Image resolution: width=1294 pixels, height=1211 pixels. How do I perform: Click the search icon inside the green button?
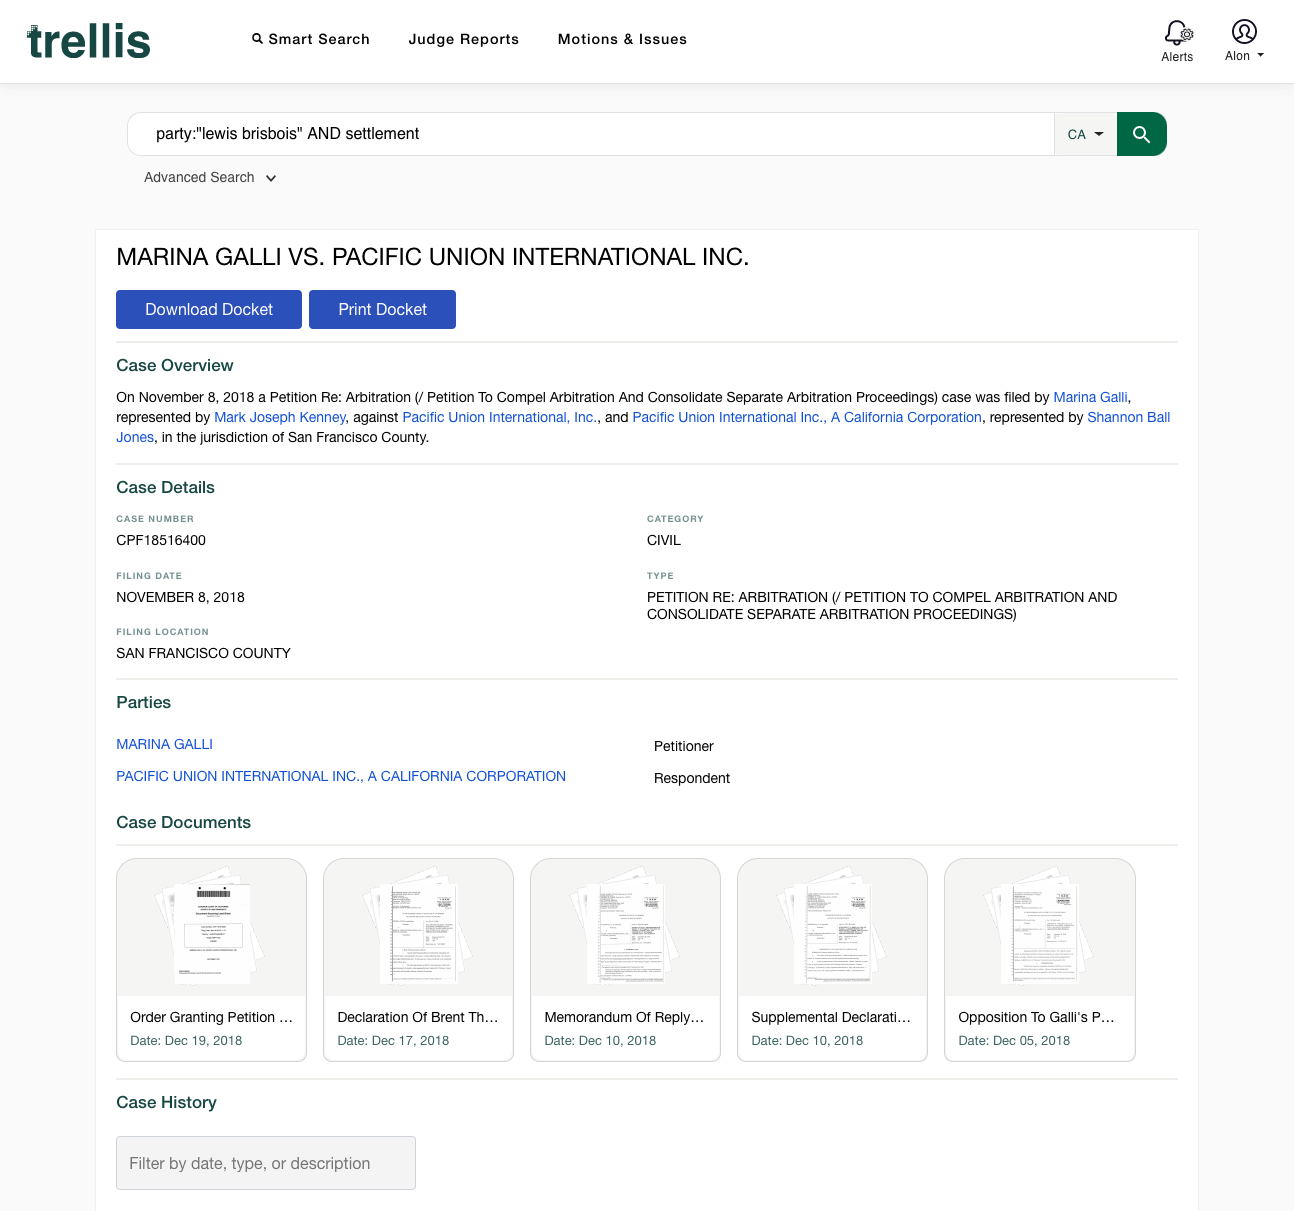click(x=1141, y=133)
